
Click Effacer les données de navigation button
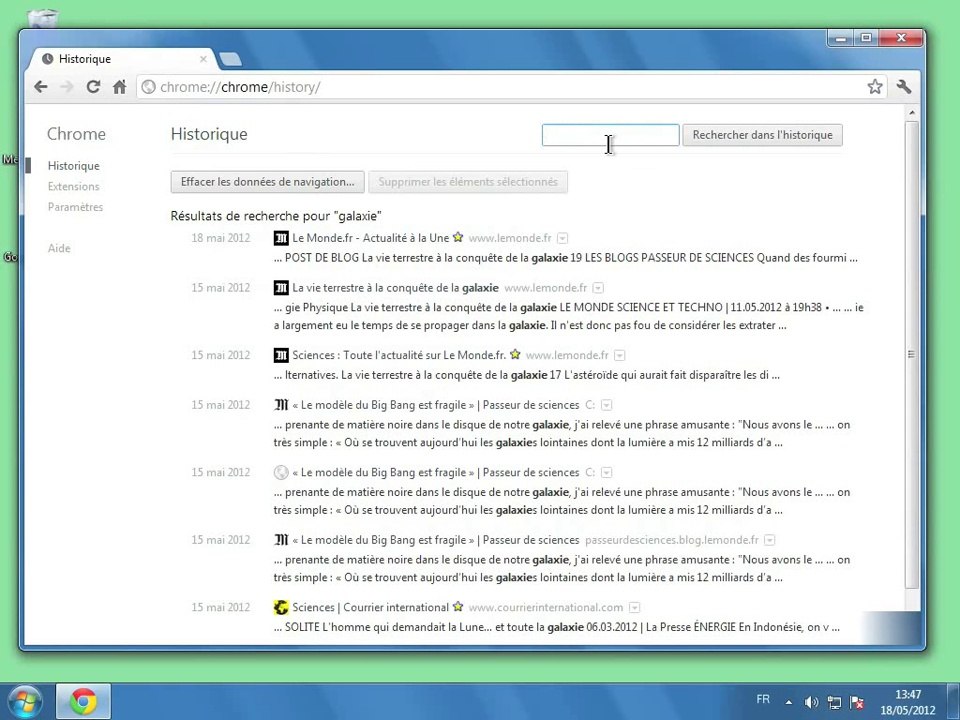(268, 182)
